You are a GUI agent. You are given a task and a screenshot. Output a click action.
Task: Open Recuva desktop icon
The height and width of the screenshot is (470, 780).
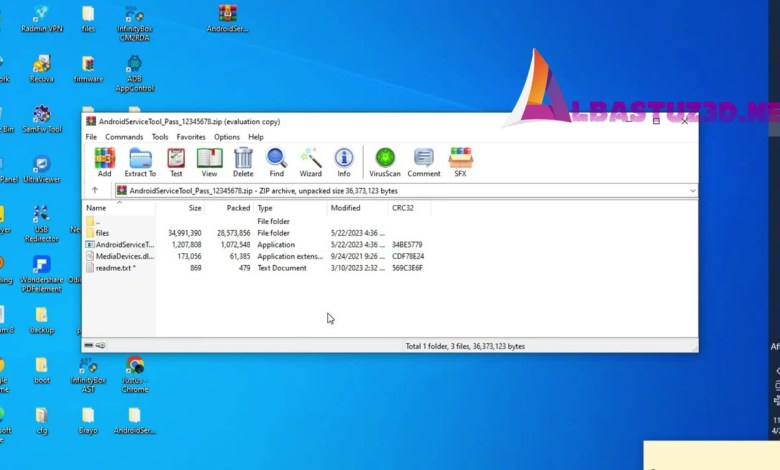point(42,69)
